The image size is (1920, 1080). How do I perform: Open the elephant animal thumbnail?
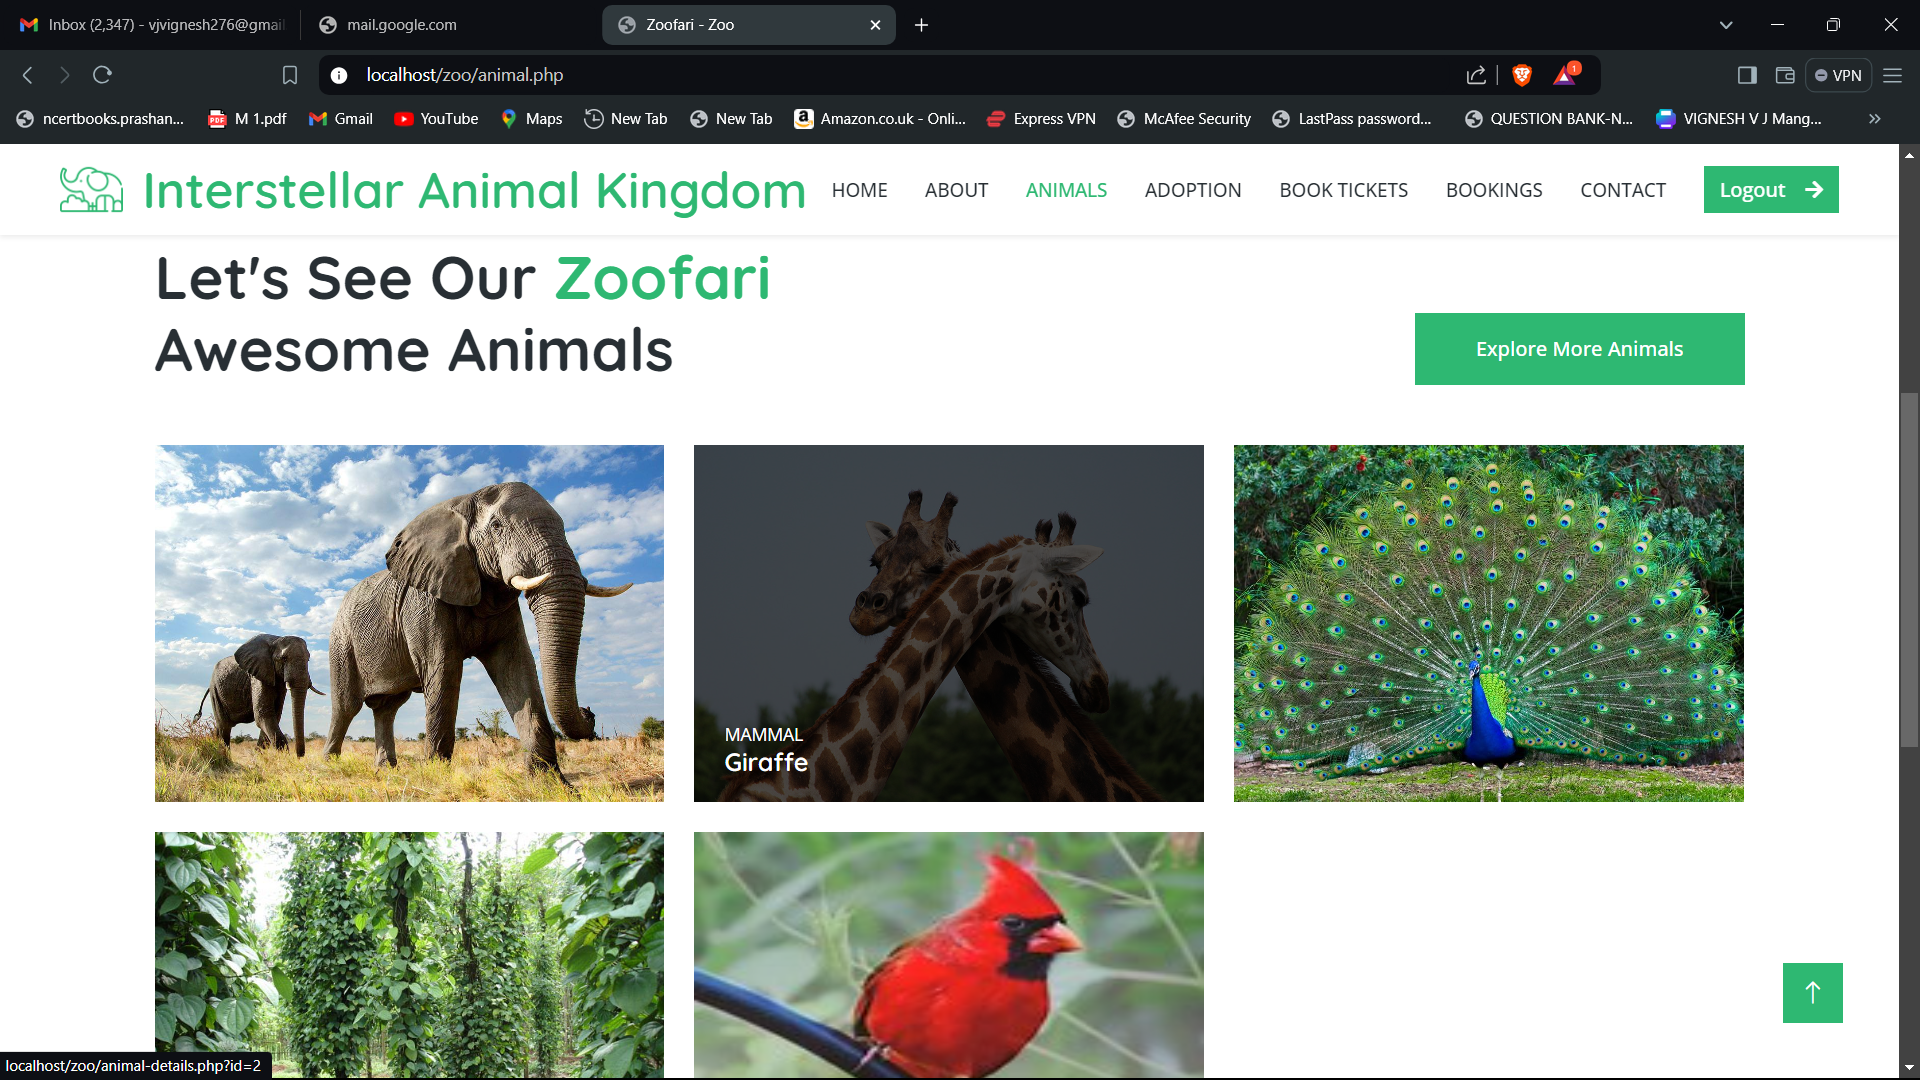409,623
